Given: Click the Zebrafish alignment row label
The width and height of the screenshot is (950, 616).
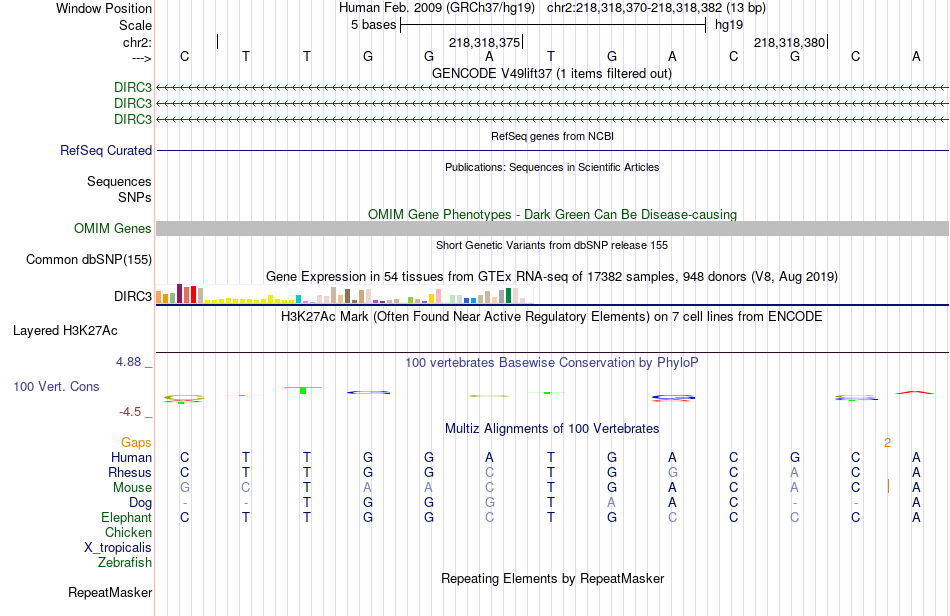Looking at the screenshot, I should coord(125,563).
